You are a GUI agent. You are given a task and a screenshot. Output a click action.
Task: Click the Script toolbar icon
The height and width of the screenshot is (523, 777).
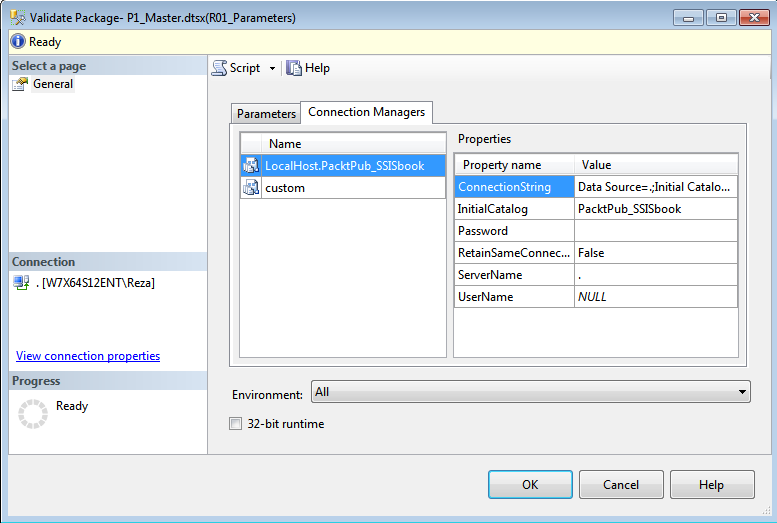pyautogui.click(x=220, y=68)
